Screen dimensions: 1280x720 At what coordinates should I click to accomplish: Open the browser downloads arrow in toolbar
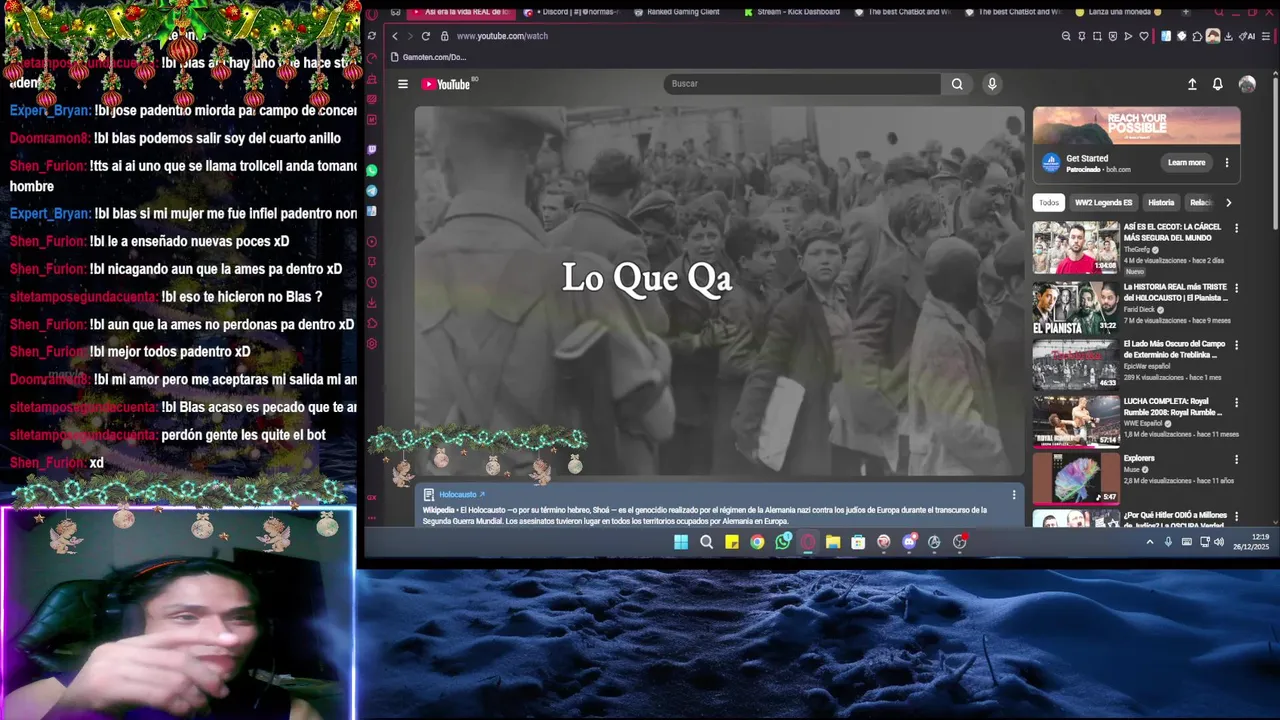pyautogui.click(x=1228, y=36)
